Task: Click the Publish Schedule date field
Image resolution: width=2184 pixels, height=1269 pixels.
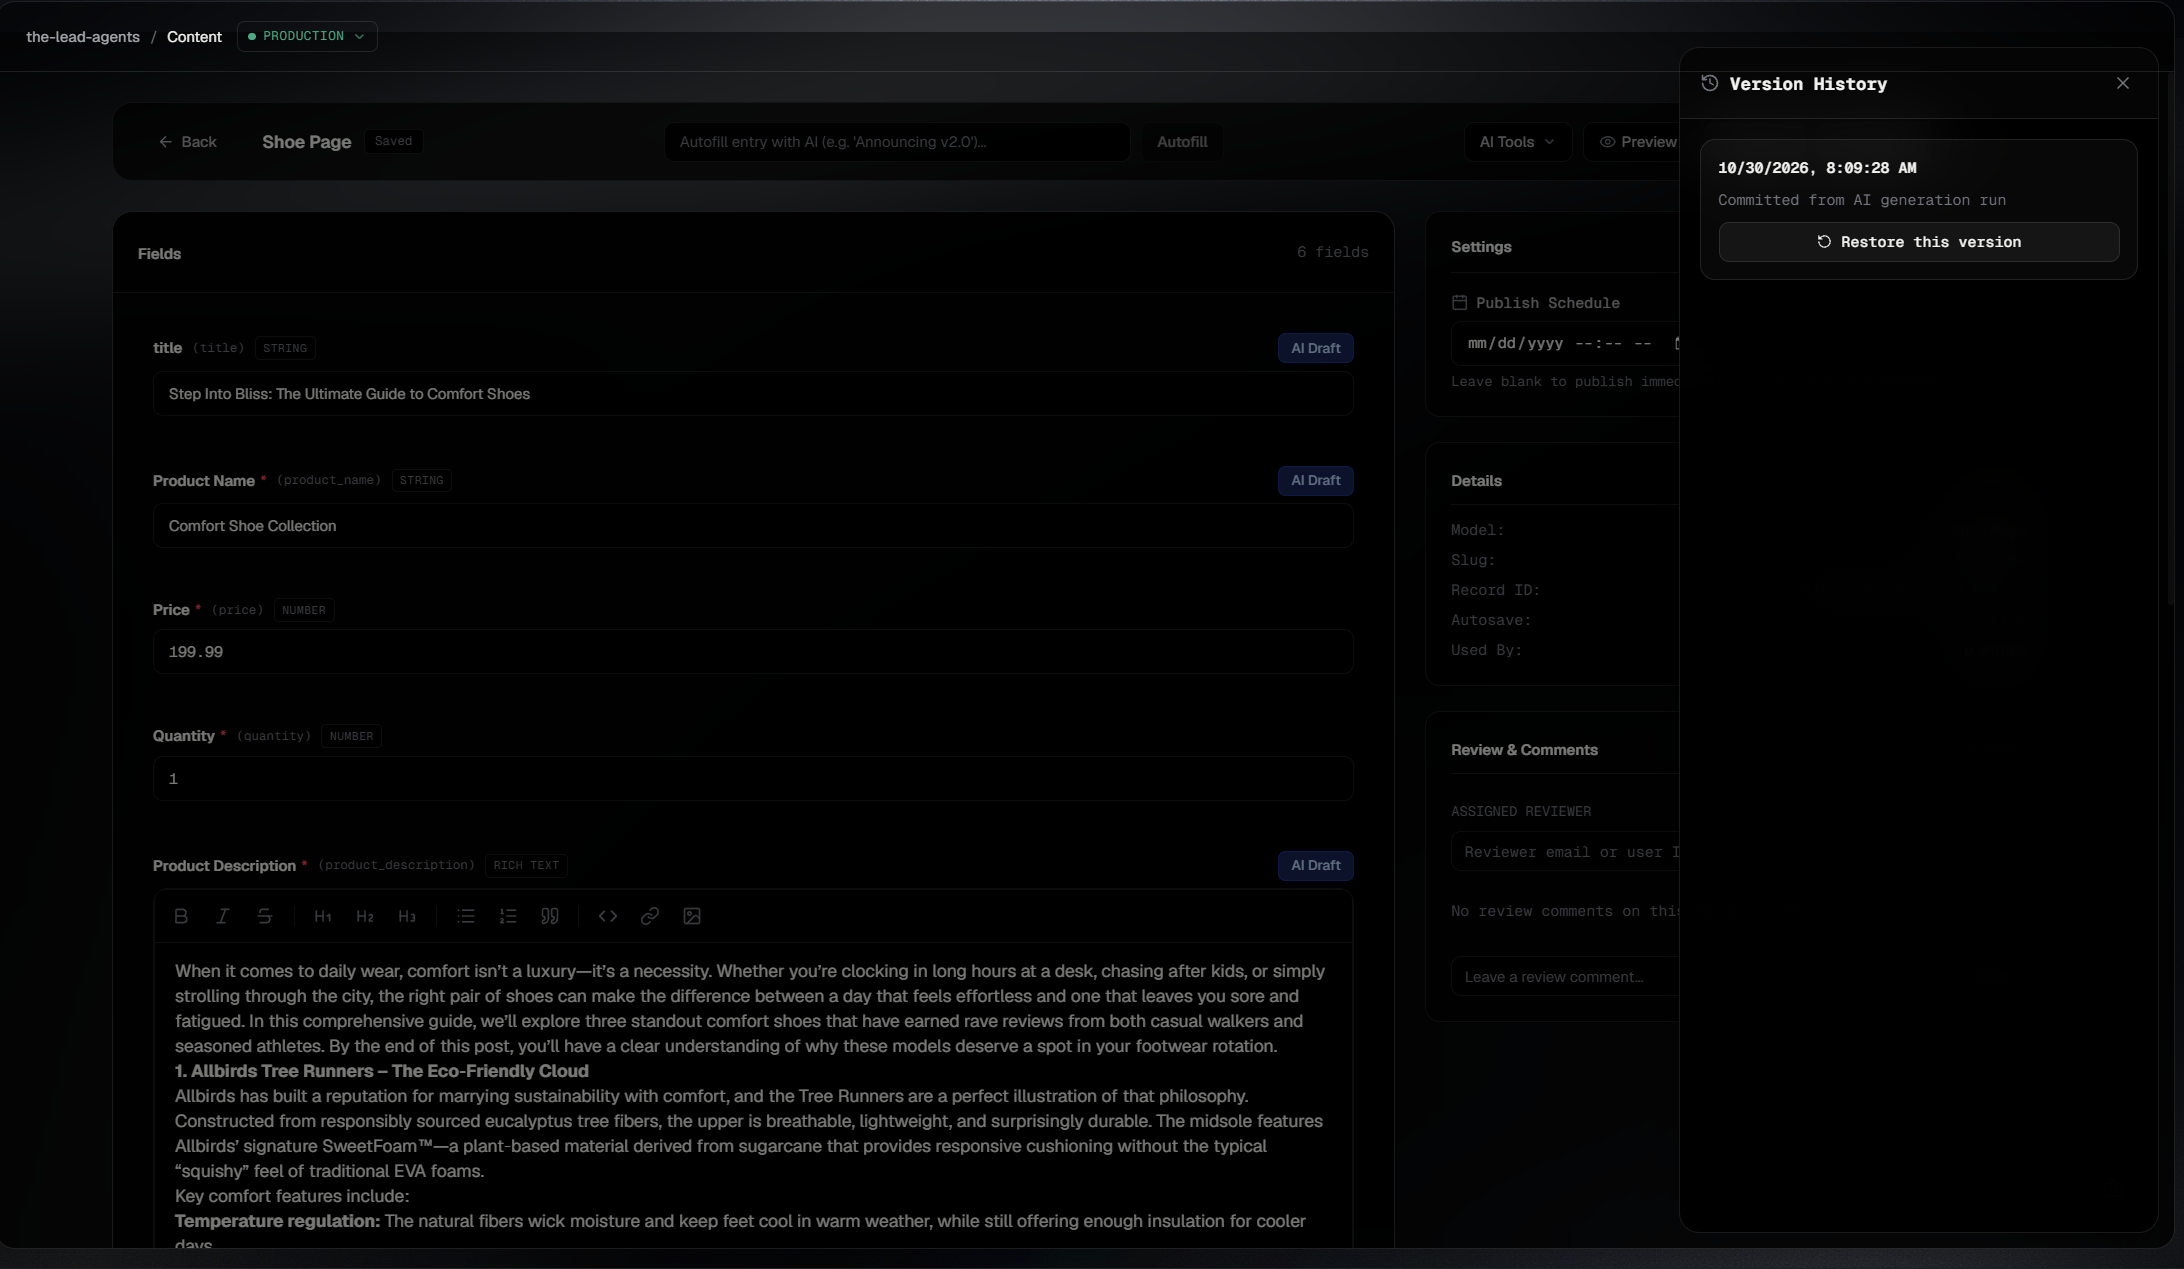Action: pos(1565,343)
